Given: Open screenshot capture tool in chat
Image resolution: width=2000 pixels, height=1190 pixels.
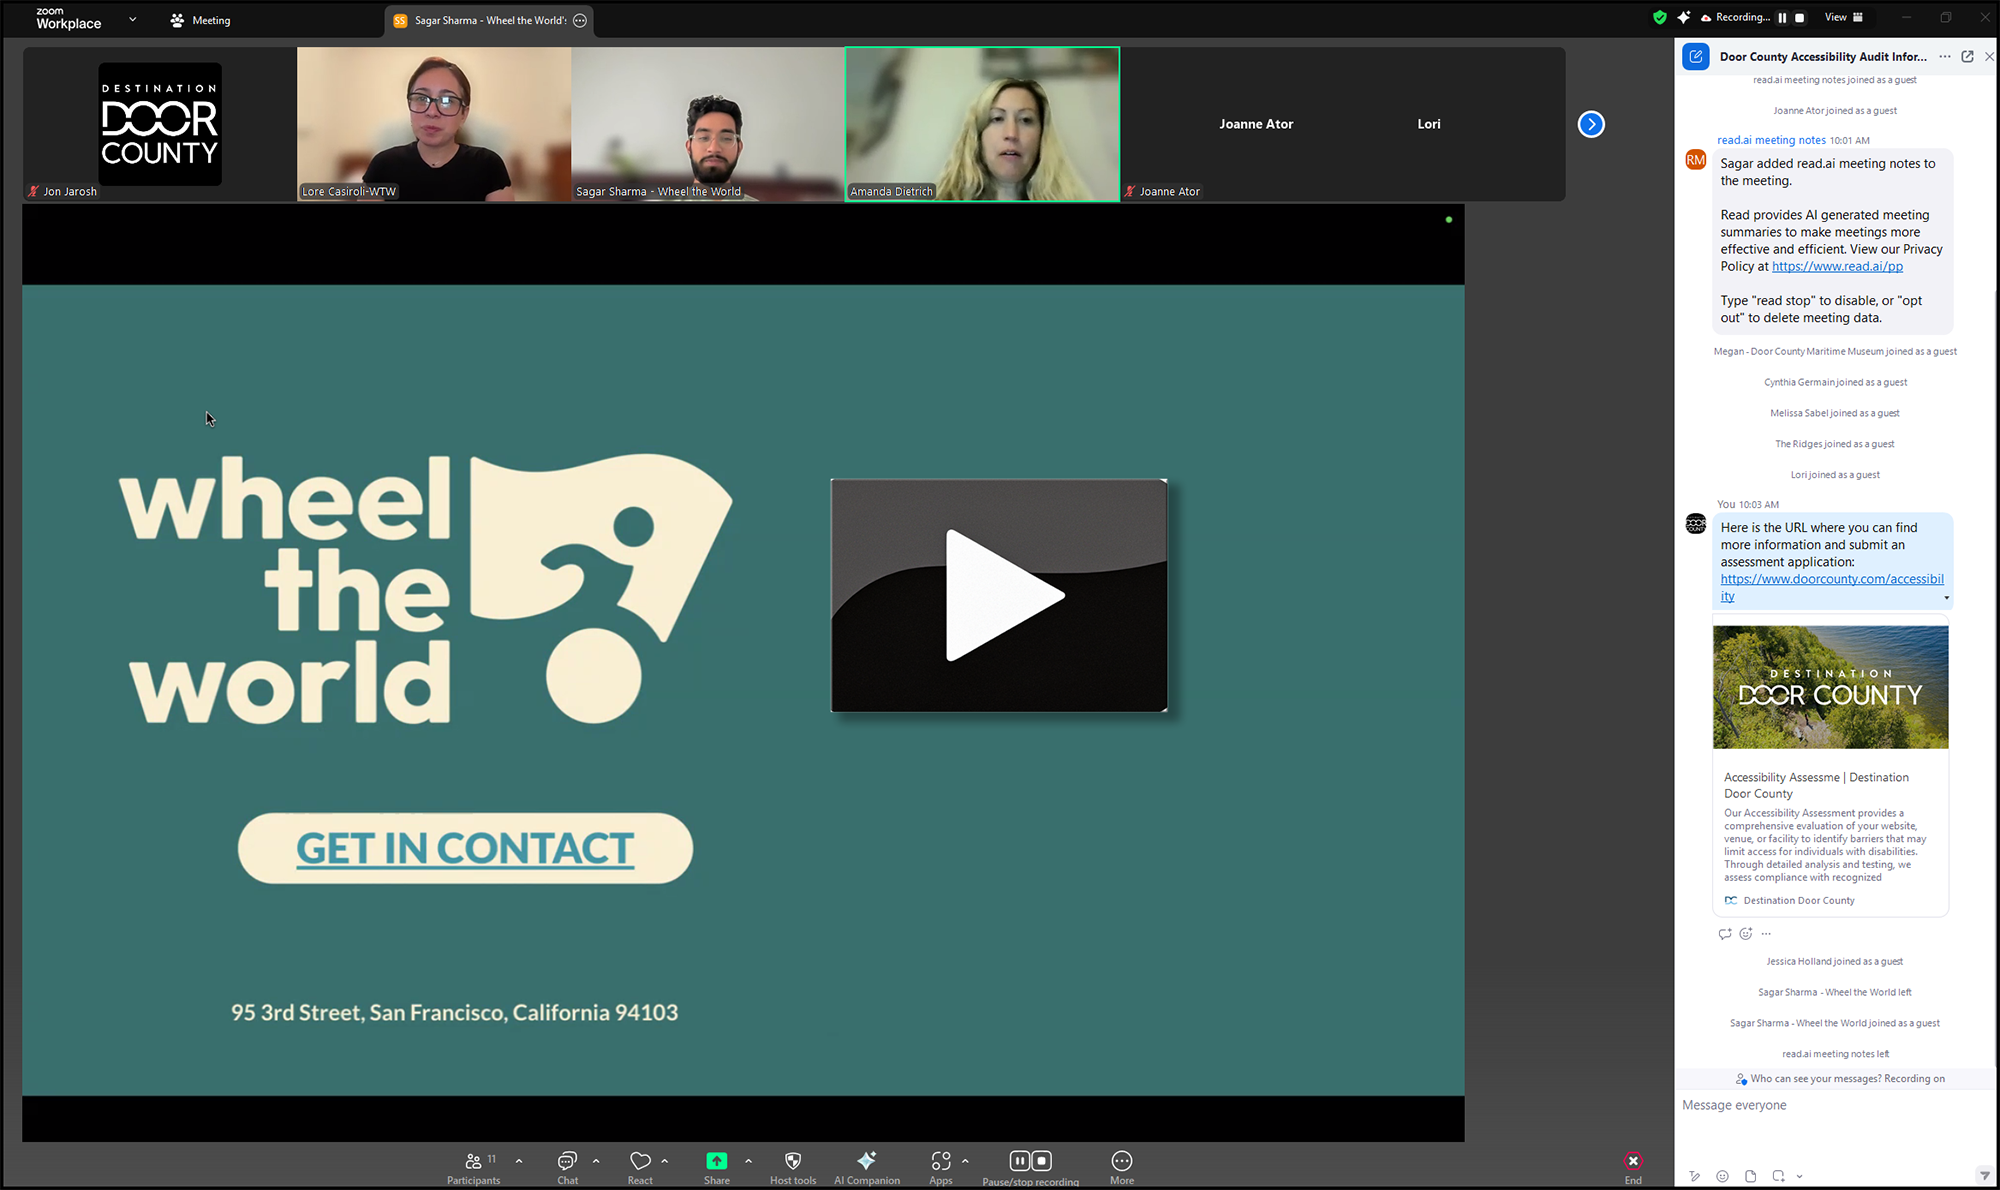Looking at the screenshot, I should 1778,1176.
